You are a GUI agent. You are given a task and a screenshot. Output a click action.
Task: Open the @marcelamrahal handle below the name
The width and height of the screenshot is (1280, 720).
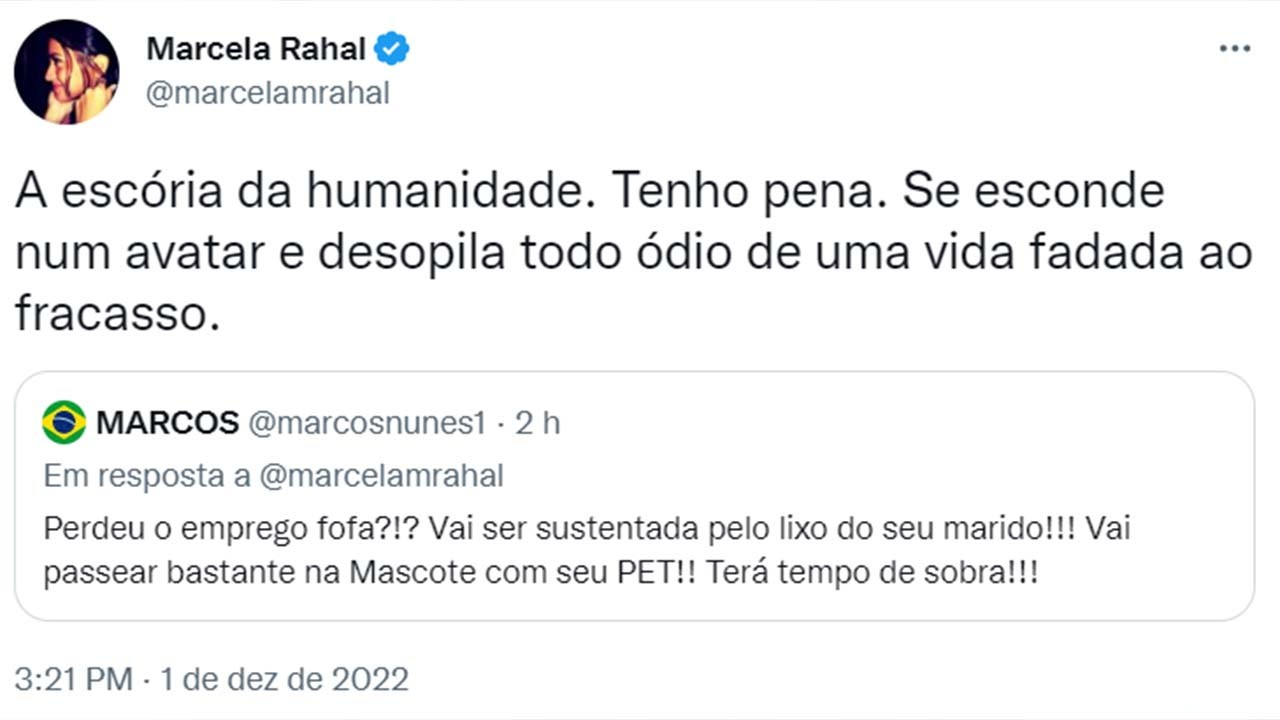[x=268, y=93]
